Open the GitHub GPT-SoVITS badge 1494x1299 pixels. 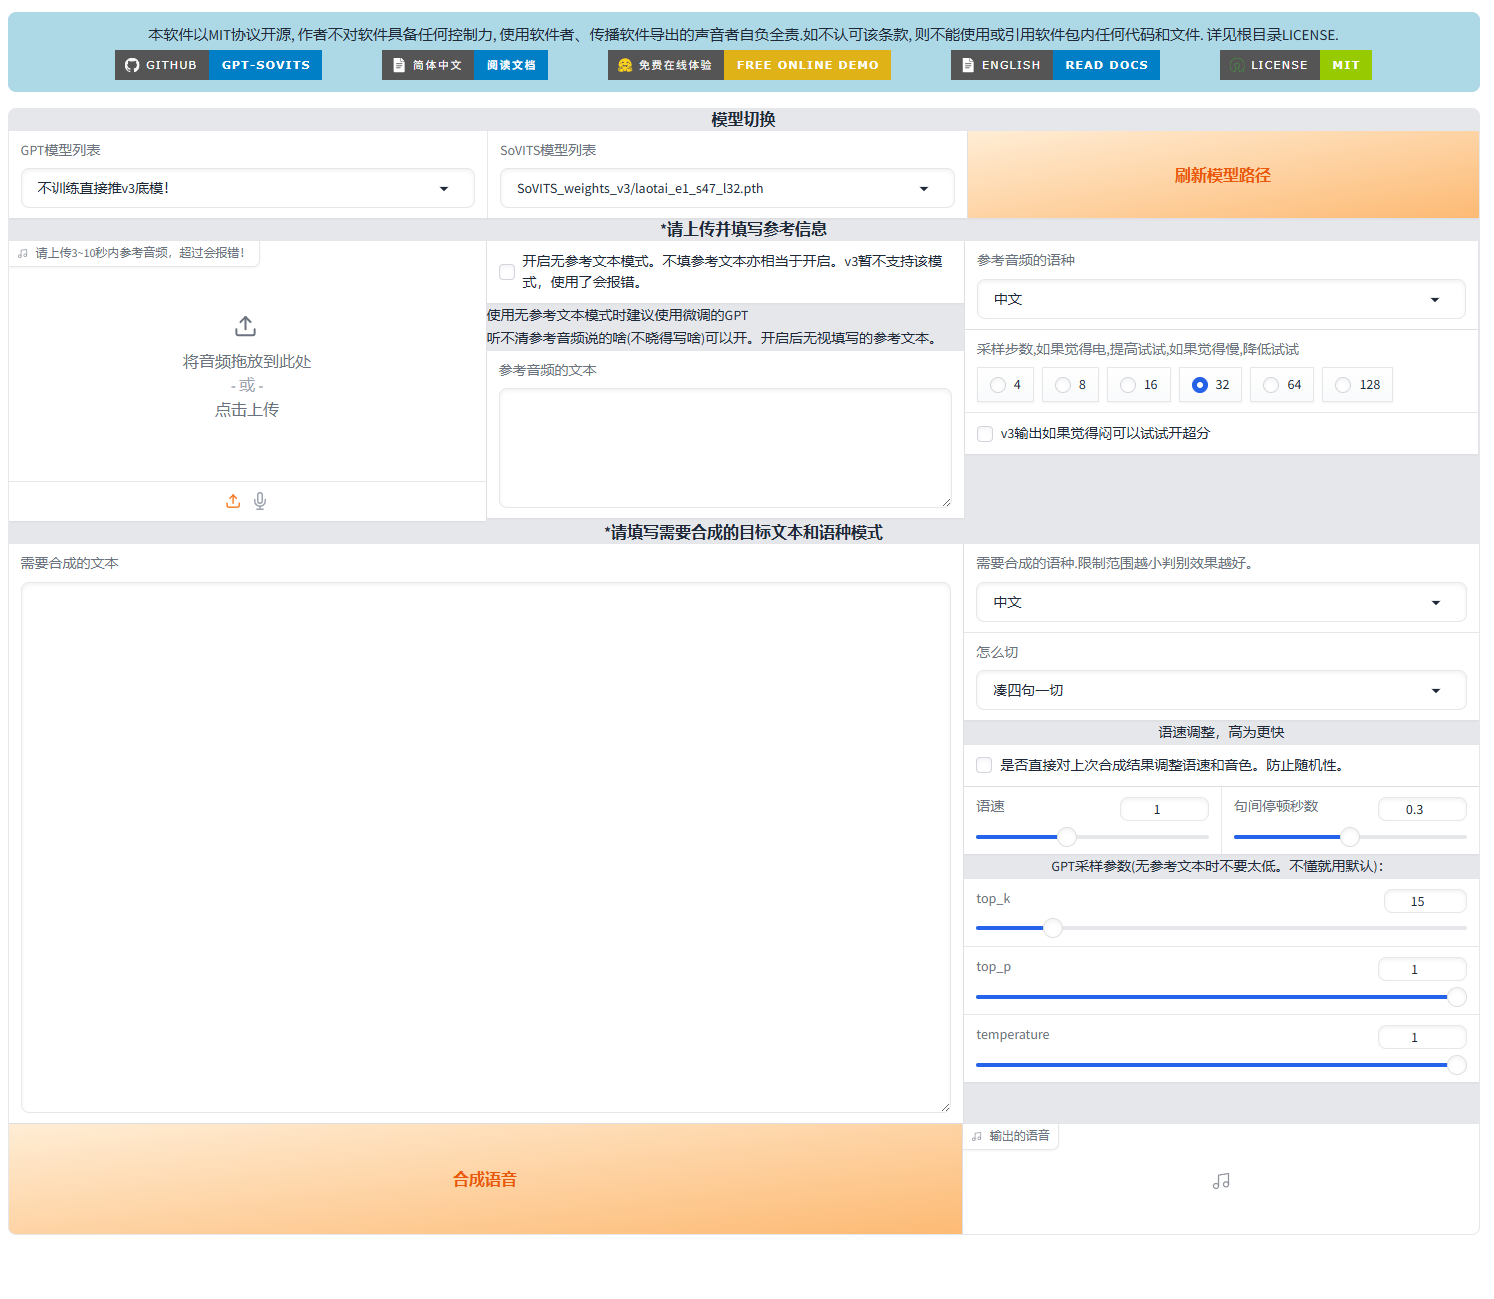pos(218,65)
